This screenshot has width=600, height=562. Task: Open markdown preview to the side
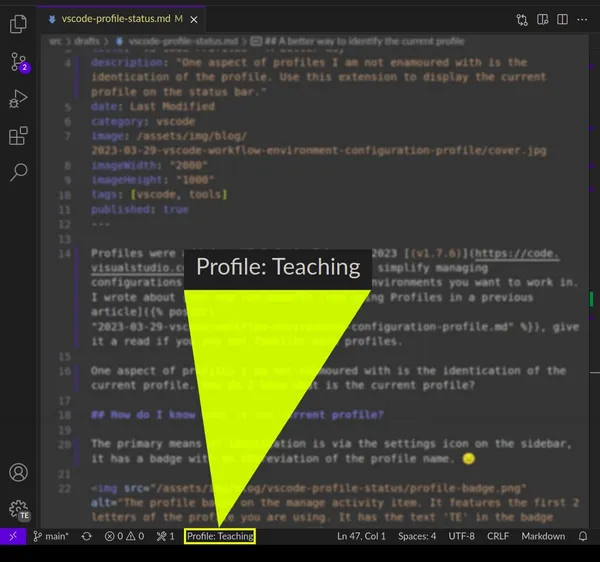pyautogui.click(x=542, y=20)
